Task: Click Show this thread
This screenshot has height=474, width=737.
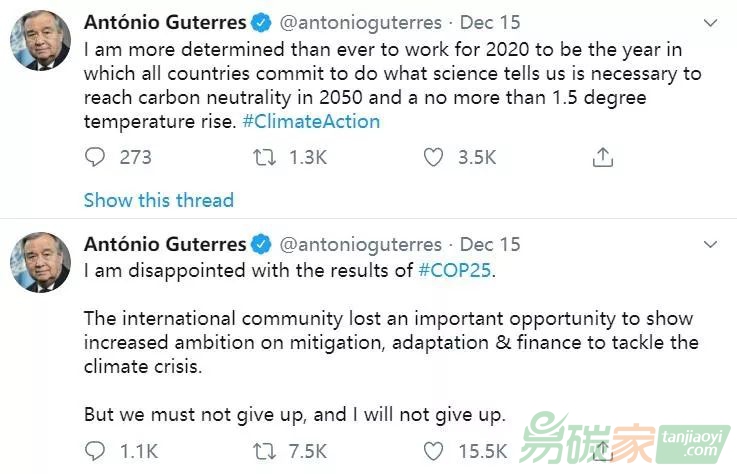Action: pos(158,200)
